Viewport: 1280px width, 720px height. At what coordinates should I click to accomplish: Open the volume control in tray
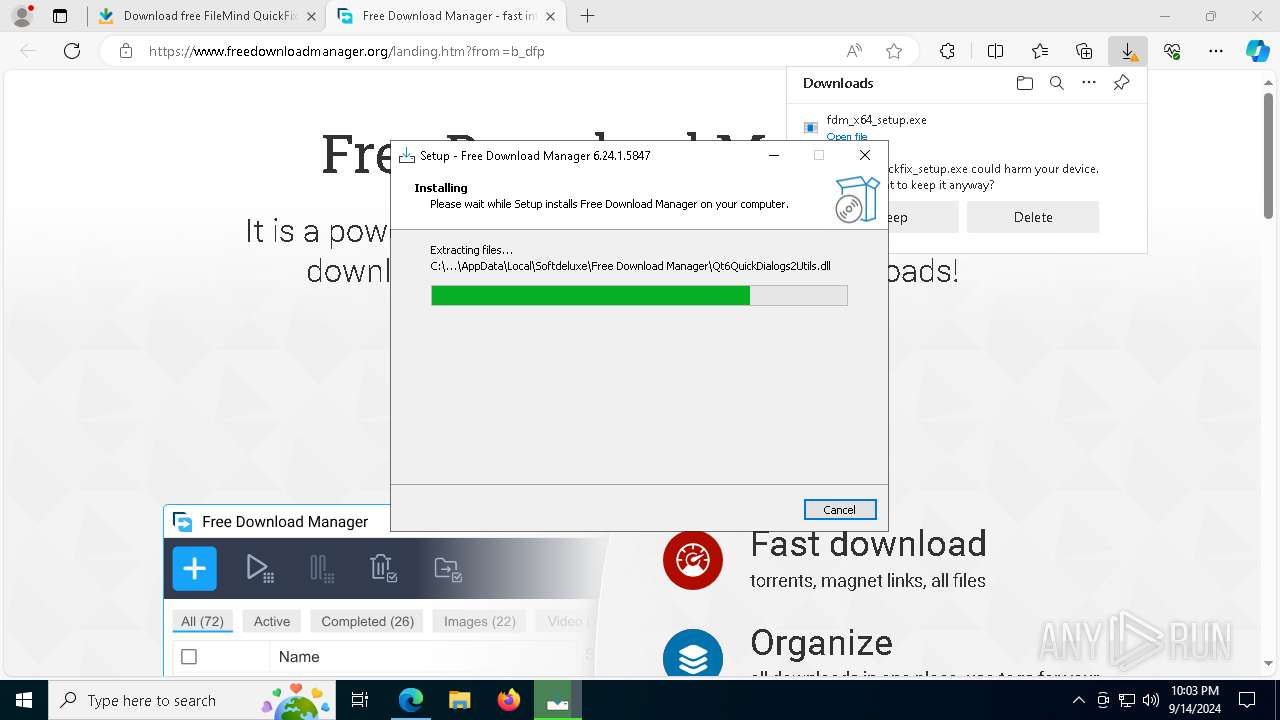(x=1151, y=700)
